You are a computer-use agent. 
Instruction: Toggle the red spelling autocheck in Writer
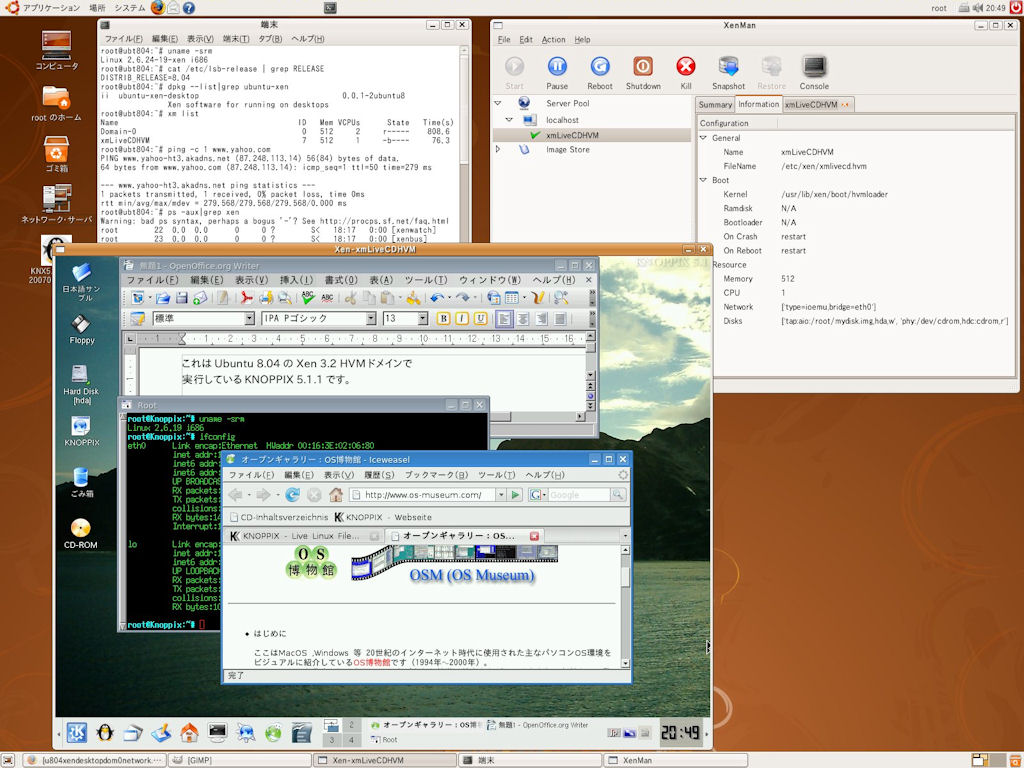[x=327, y=298]
